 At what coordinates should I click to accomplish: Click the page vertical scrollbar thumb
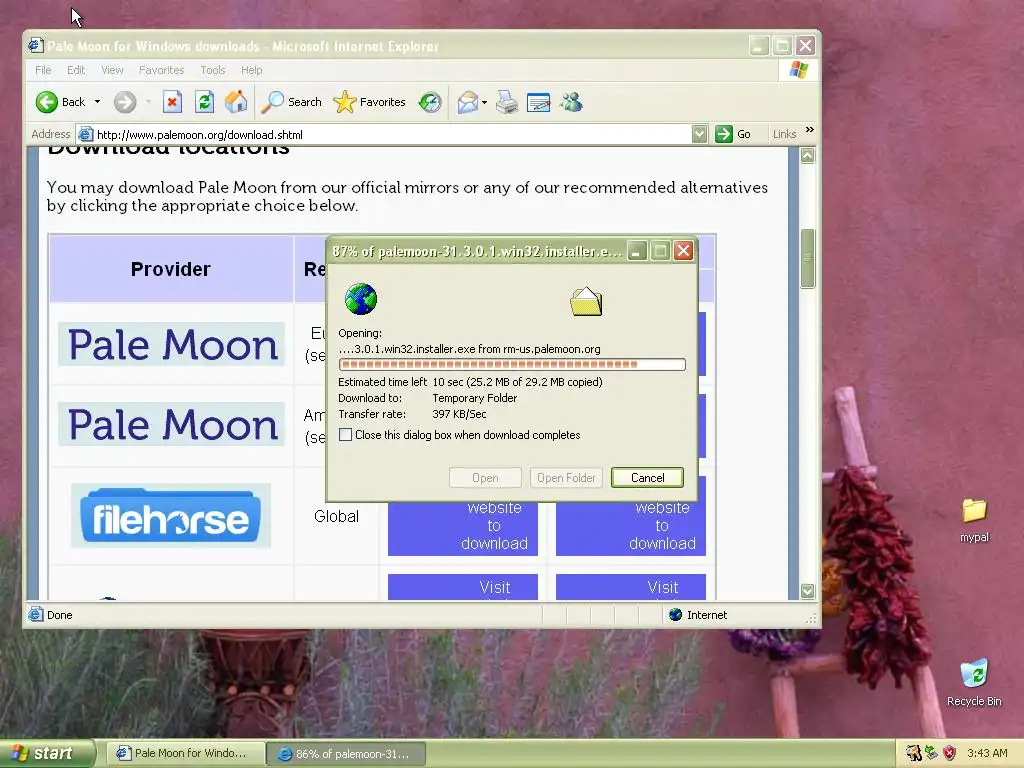tap(807, 259)
